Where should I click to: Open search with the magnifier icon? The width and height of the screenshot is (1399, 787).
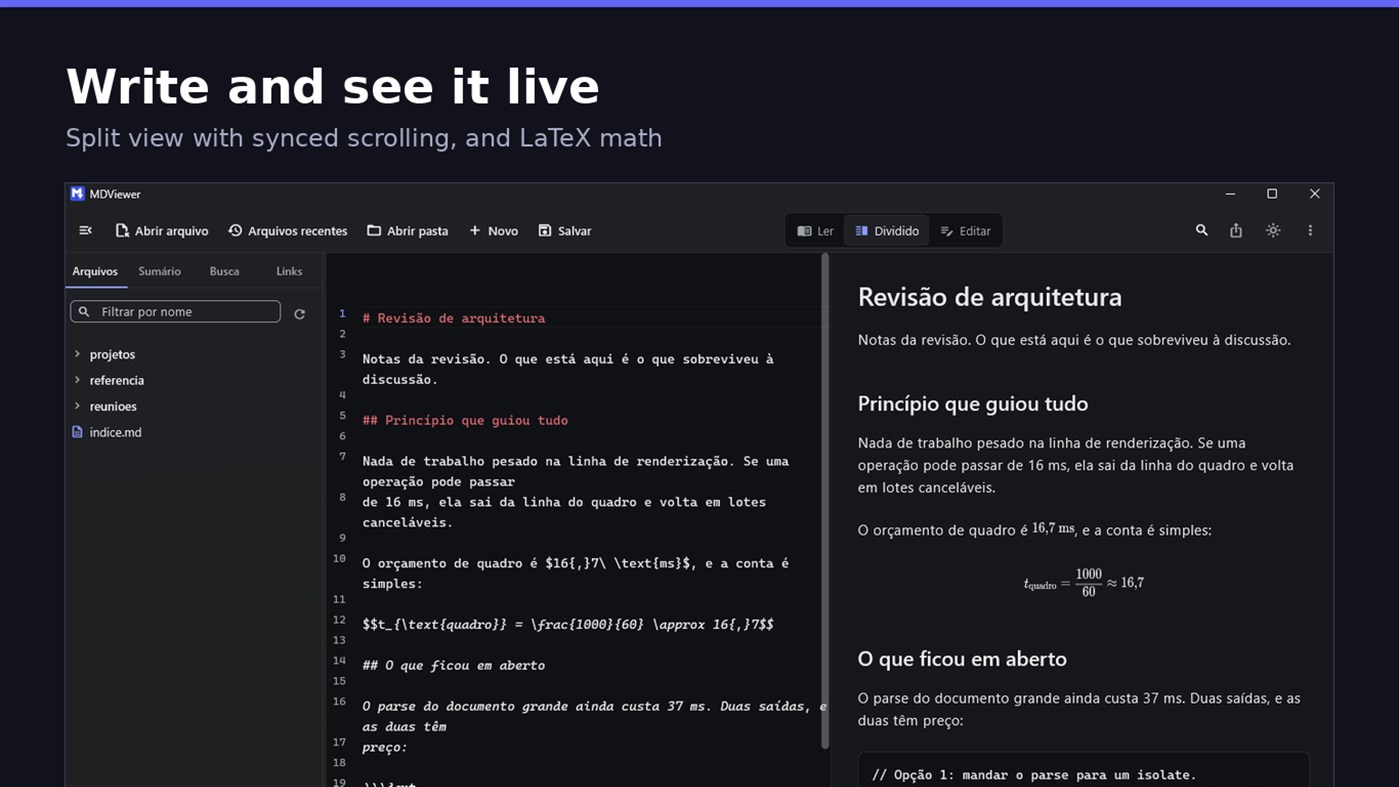click(x=1202, y=231)
